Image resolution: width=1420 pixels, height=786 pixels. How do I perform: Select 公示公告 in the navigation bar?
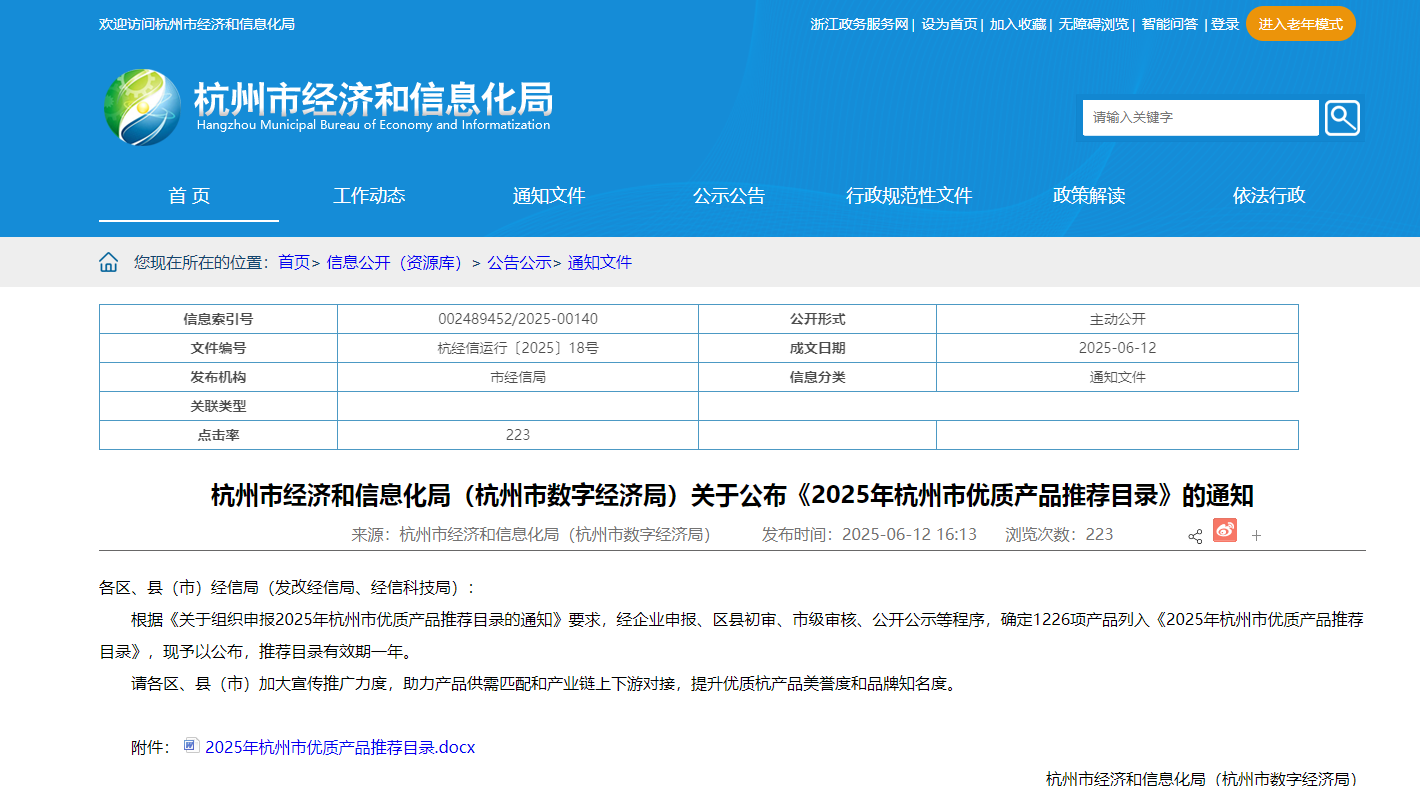pos(729,196)
